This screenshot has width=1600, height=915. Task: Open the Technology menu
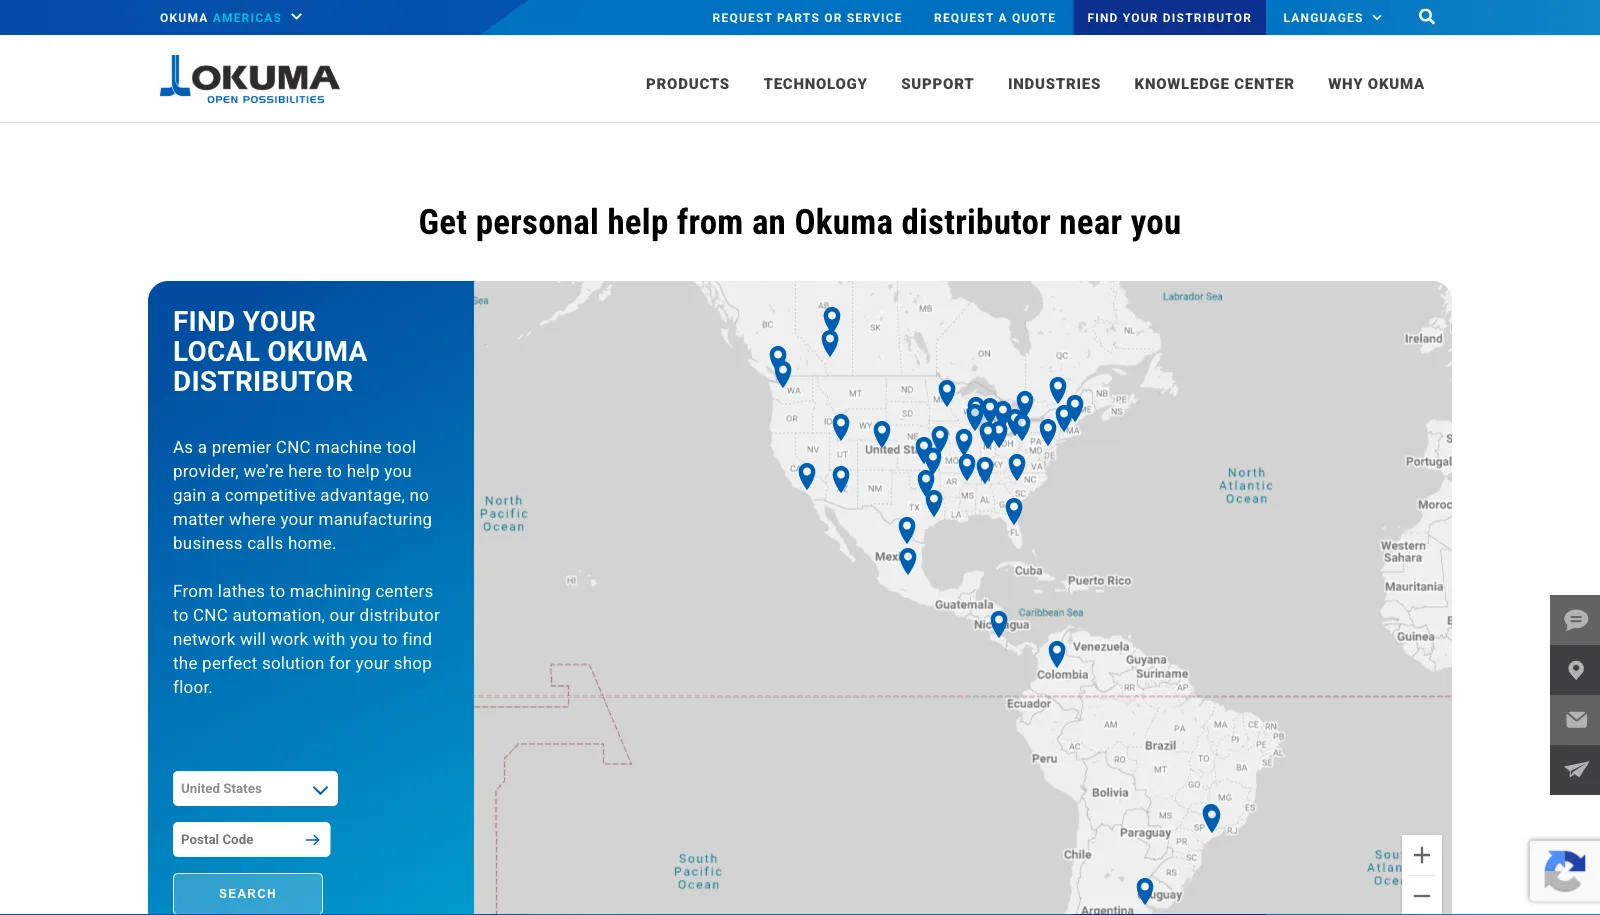click(x=815, y=84)
